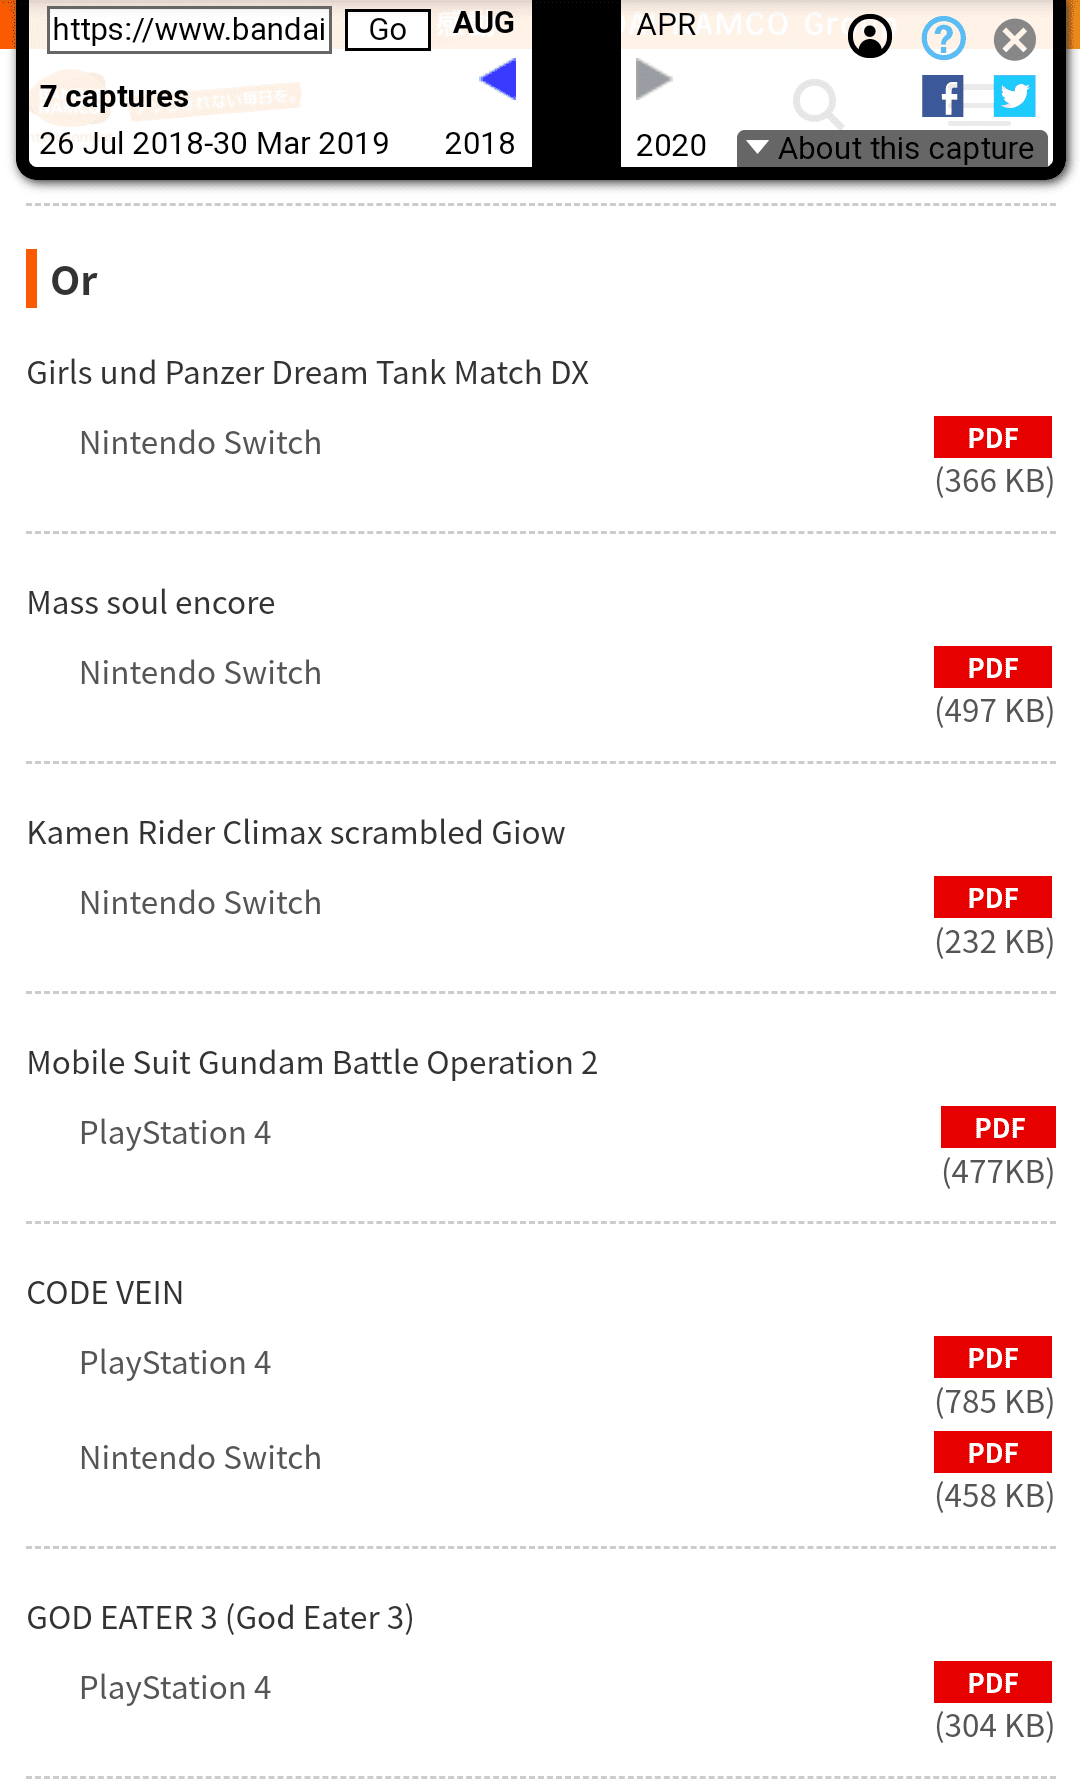This screenshot has width=1080, height=1783.
Task: Open Kamen Rider Climax scrambled PDF
Action: pyautogui.click(x=992, y=898)
